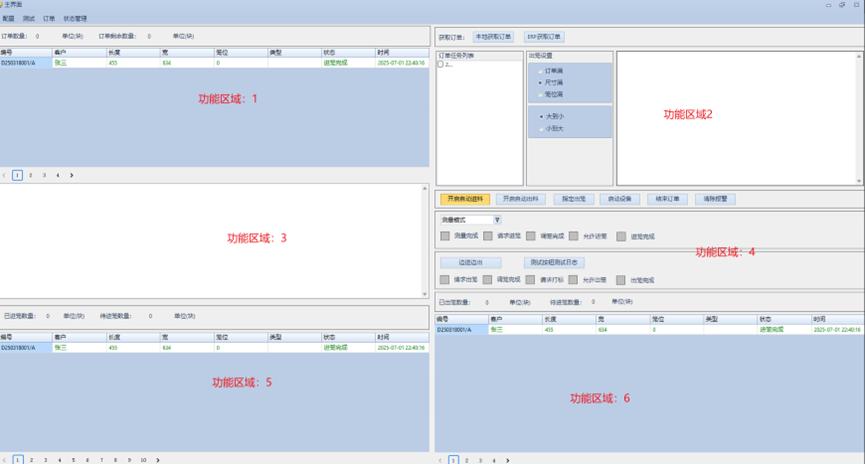The image size is (865, 464).
Task: Click the 清除报警 button
Action: click(716, 199)
